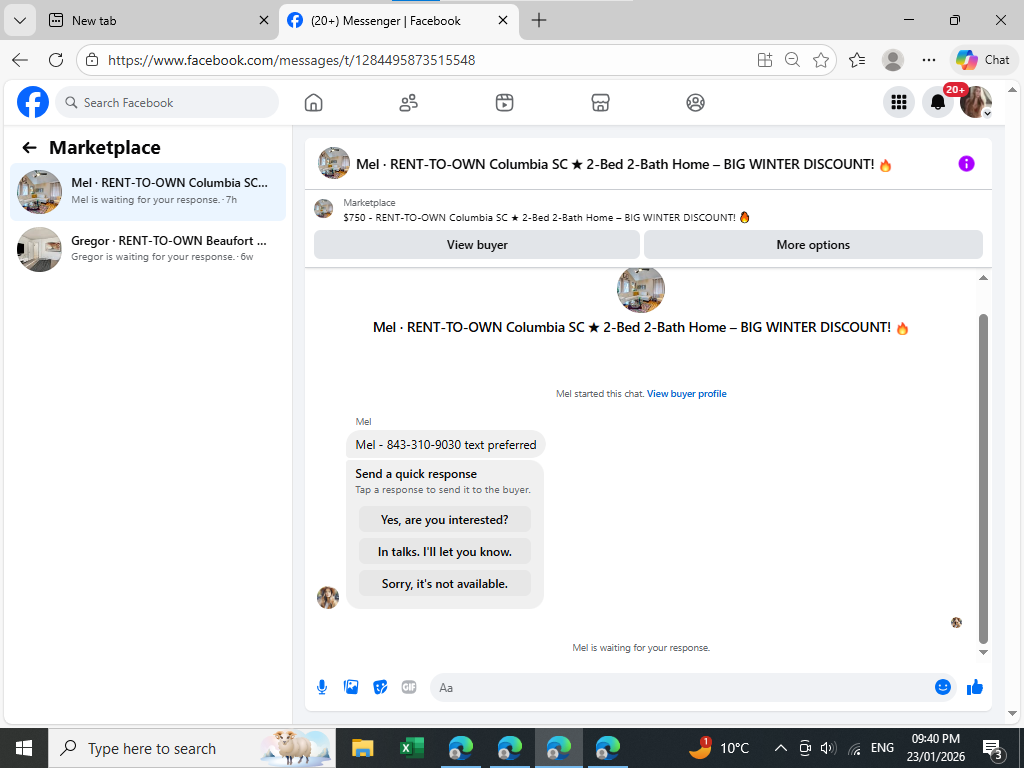This screenshot has width=1024, height=768.
Task: Click the listing thumbnail in chat header
Action: (333, 163)
